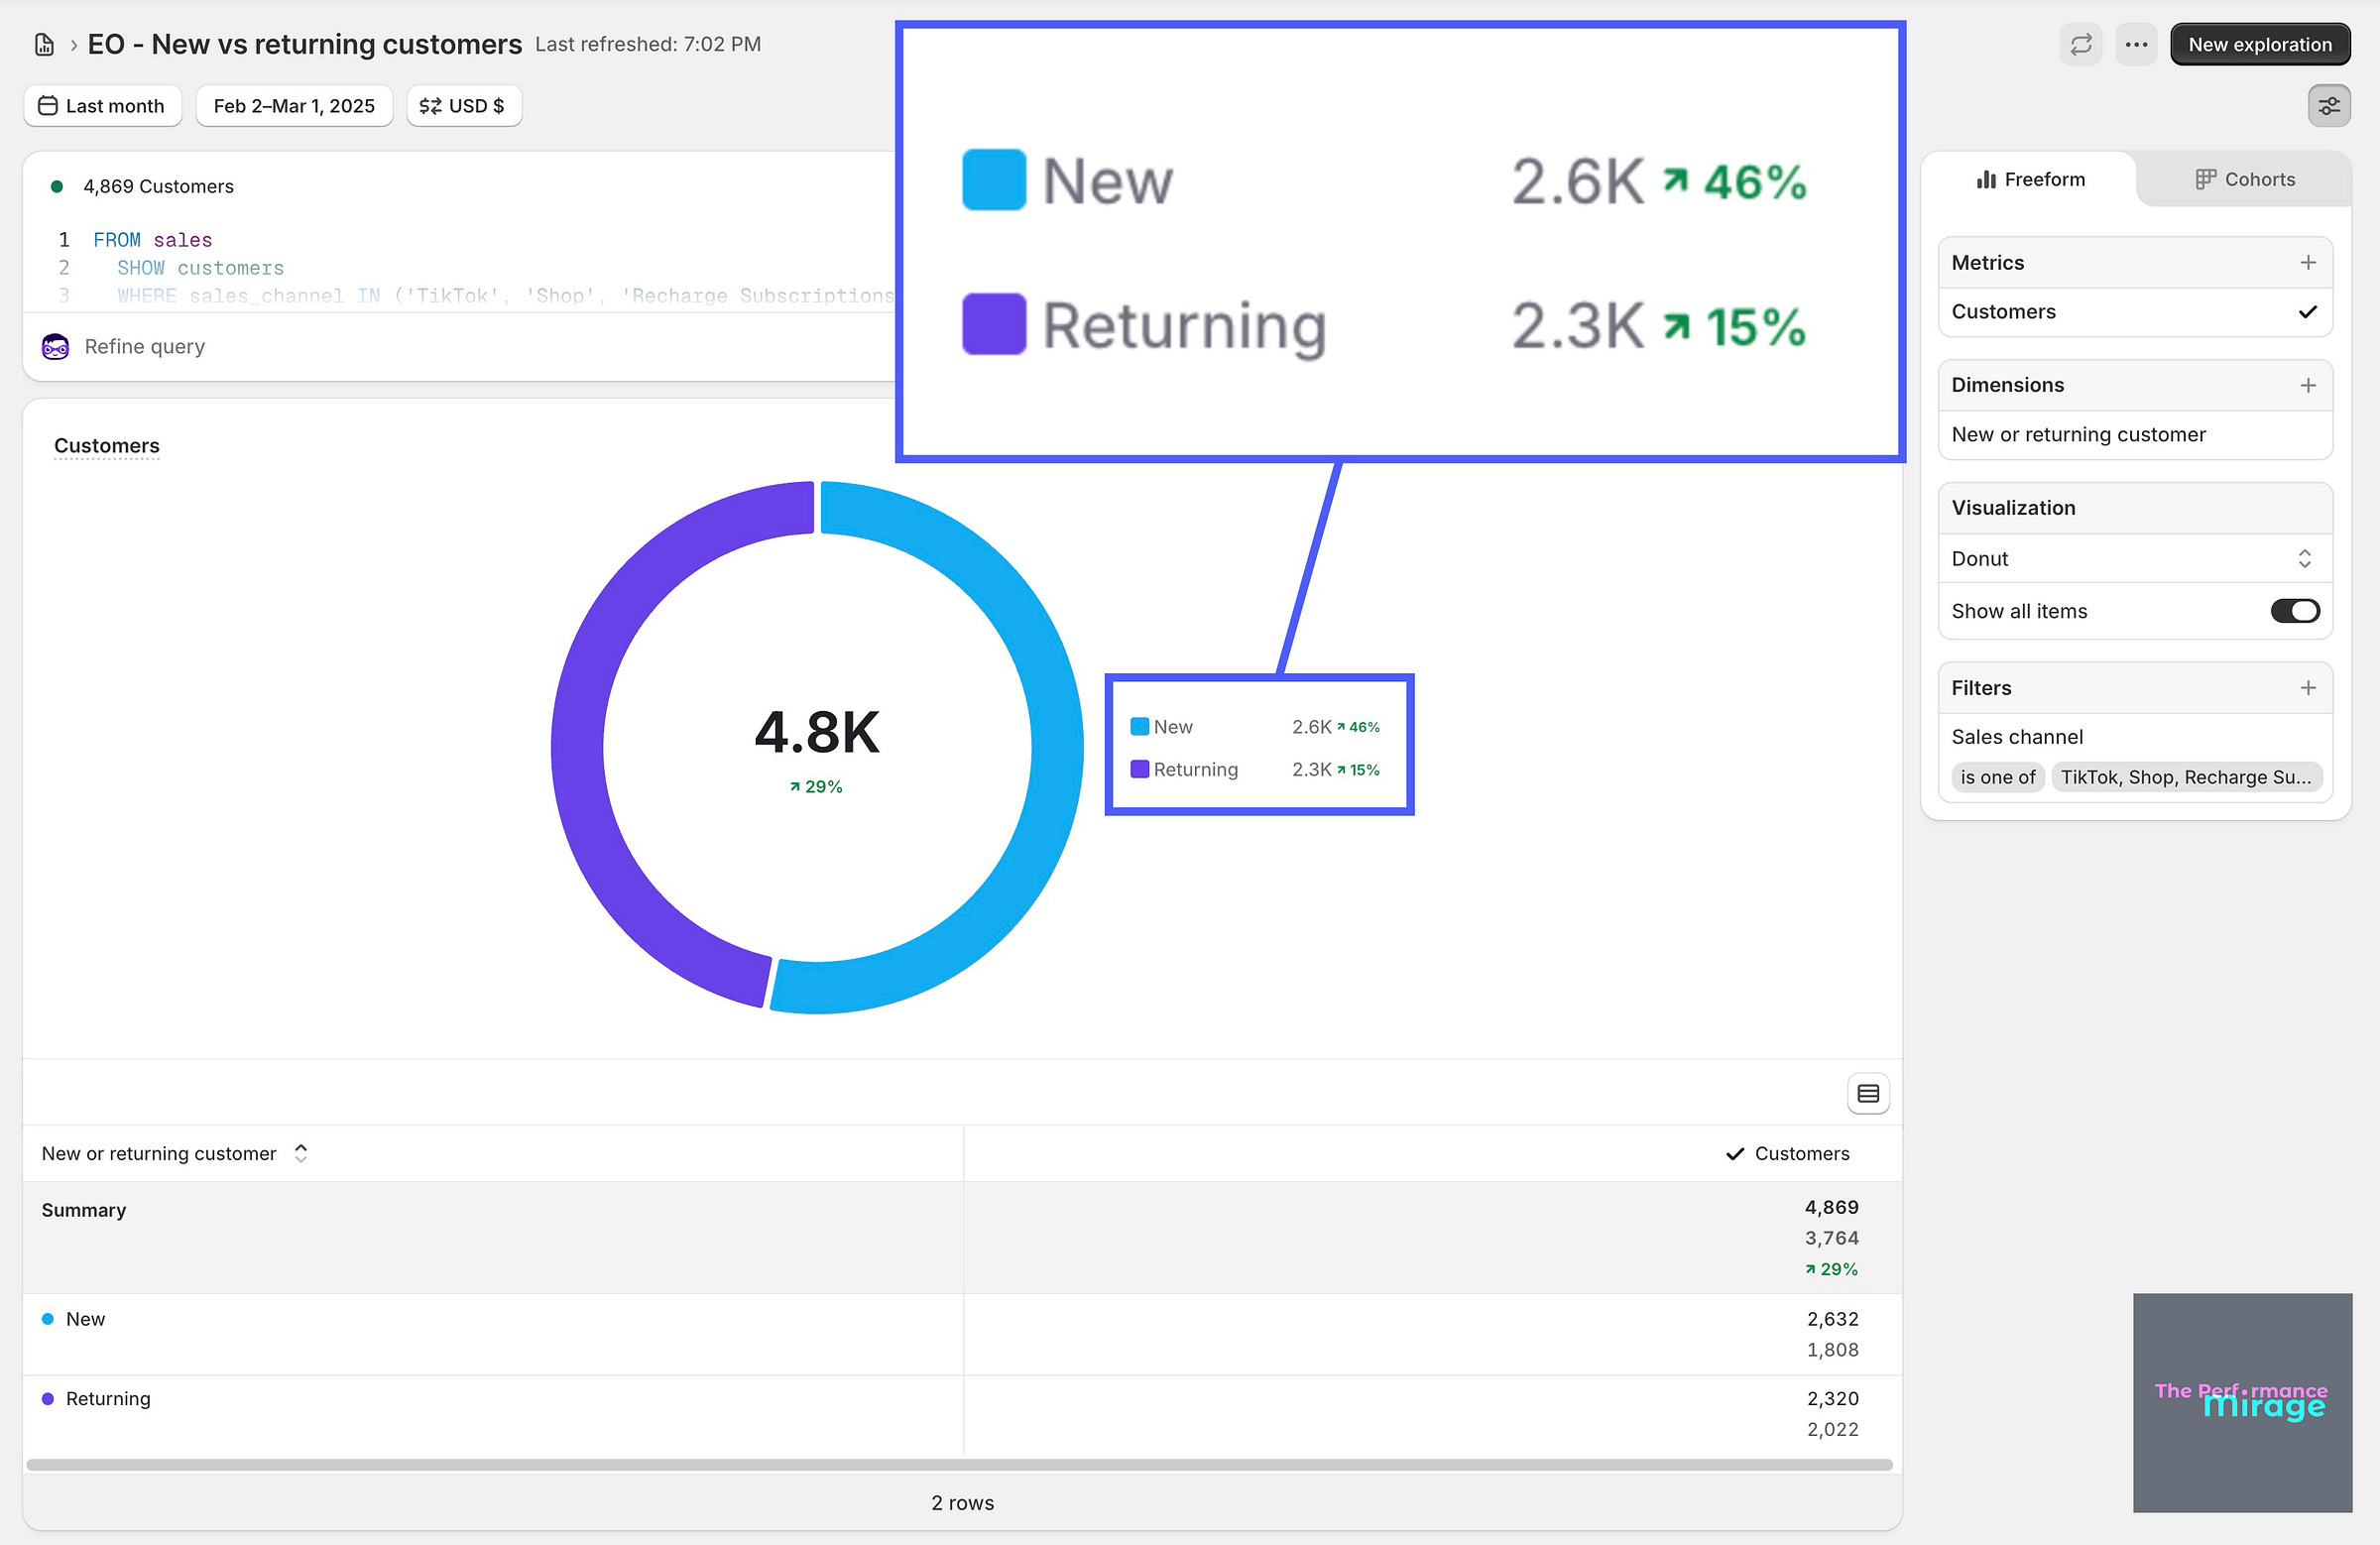Click the New exploration button
Screen dimensions: 2380x1545
coord(2259,45)
